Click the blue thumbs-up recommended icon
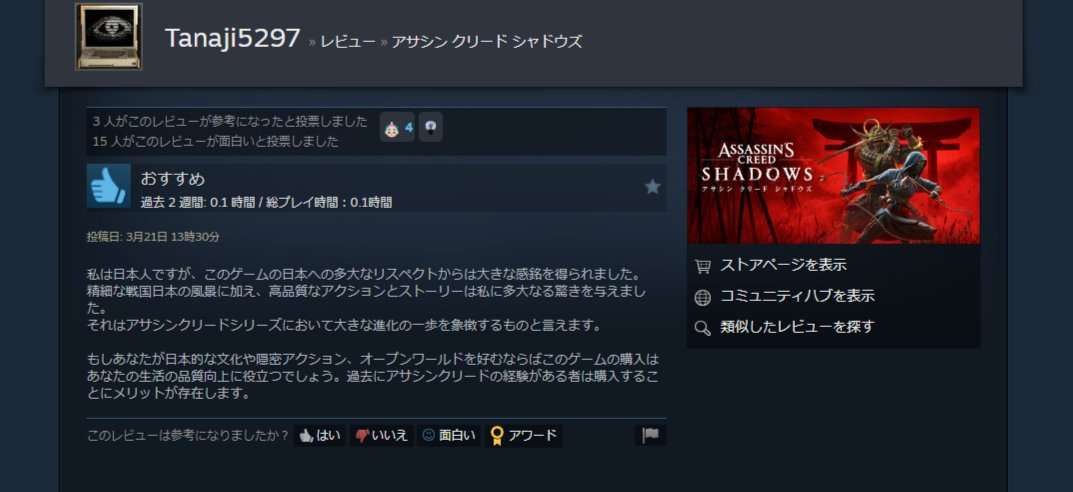Screen dimensions: 1073x492 pyautogui.click(x=109, y=185)
